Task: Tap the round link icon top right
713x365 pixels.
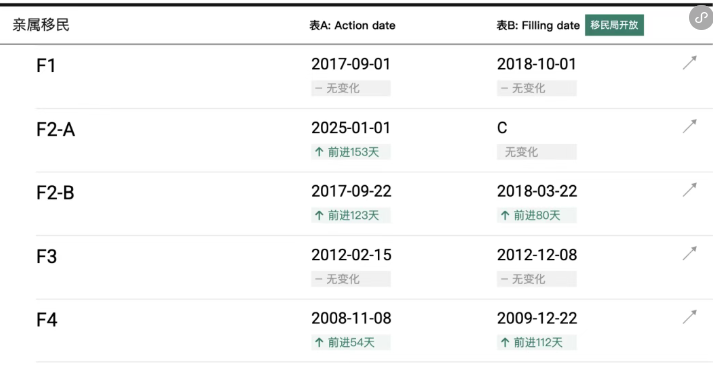Action: pos(701,18)
